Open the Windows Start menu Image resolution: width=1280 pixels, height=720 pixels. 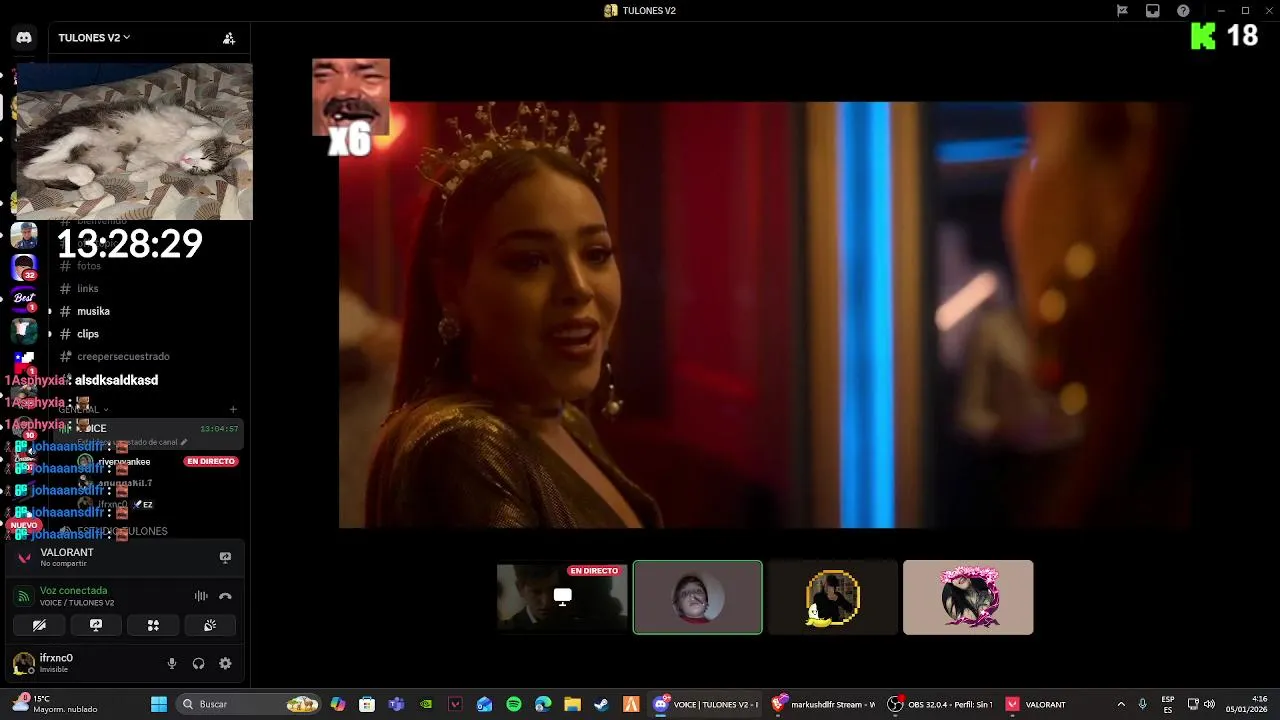point(158,704)
